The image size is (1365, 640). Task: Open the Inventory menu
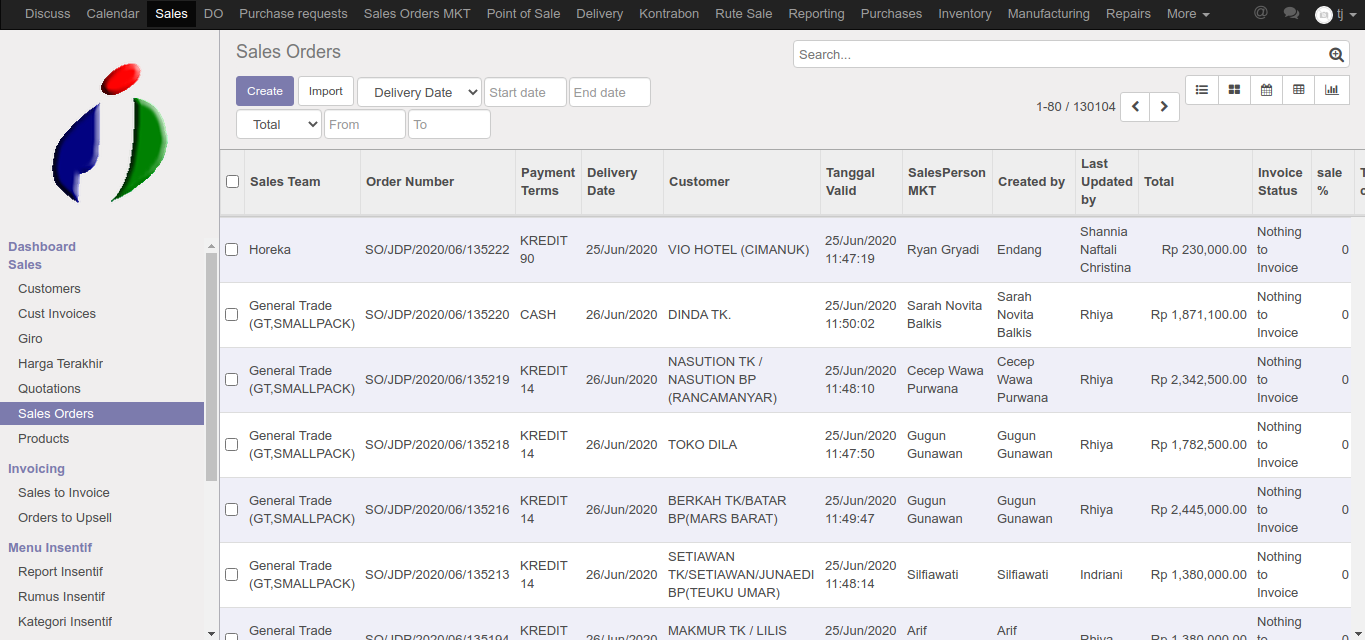pos(964,14)
